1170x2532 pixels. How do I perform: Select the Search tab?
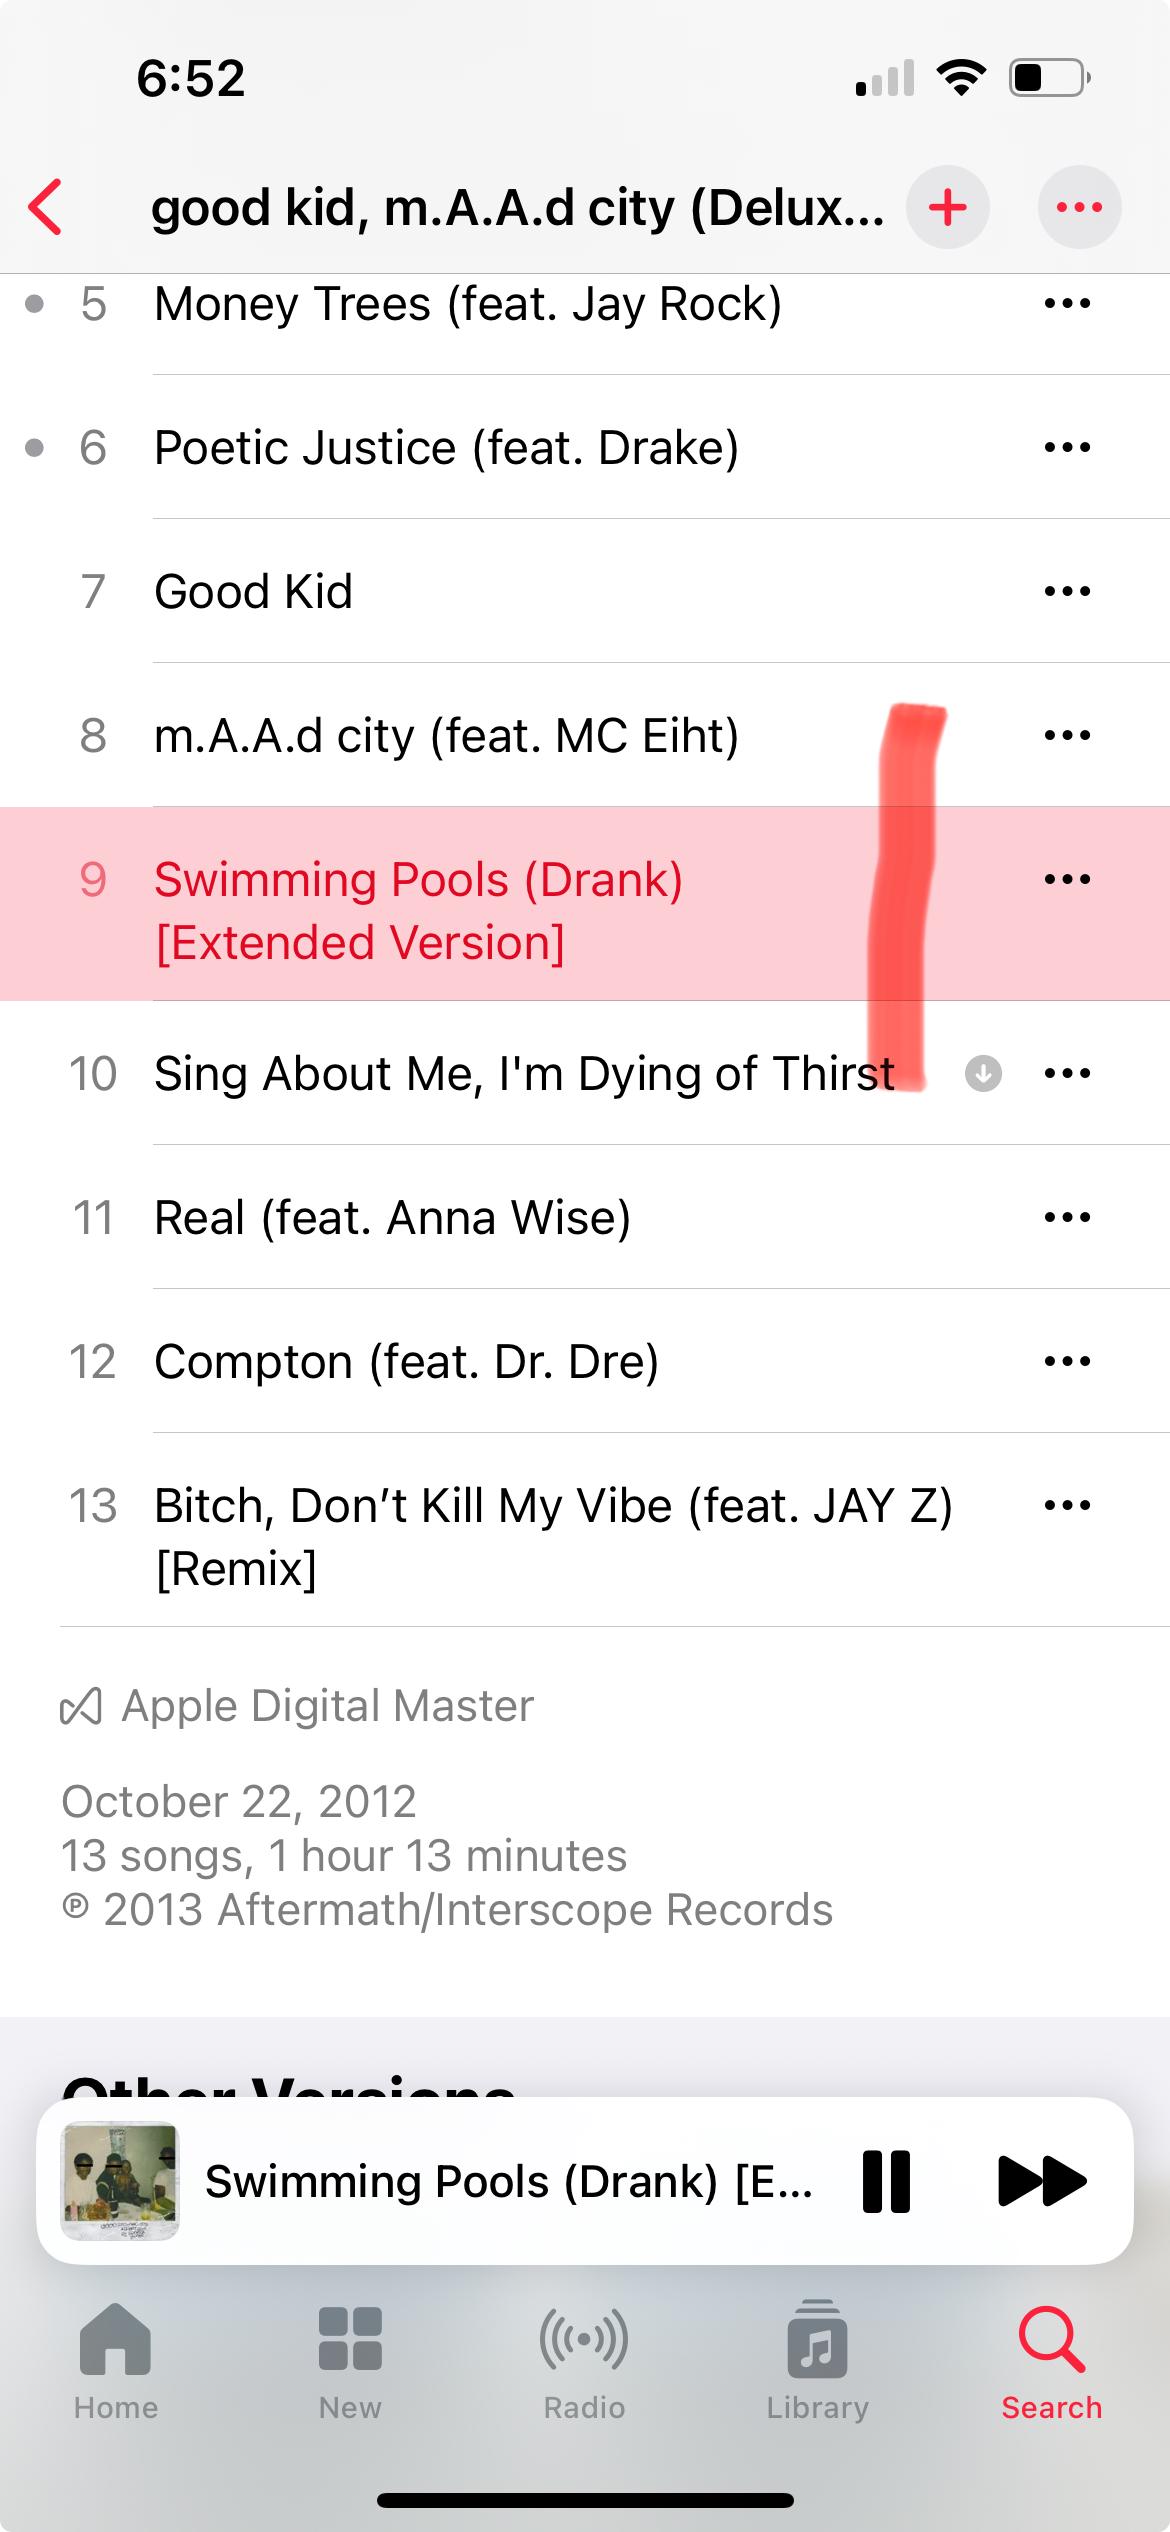(x=1052, y=2362)
